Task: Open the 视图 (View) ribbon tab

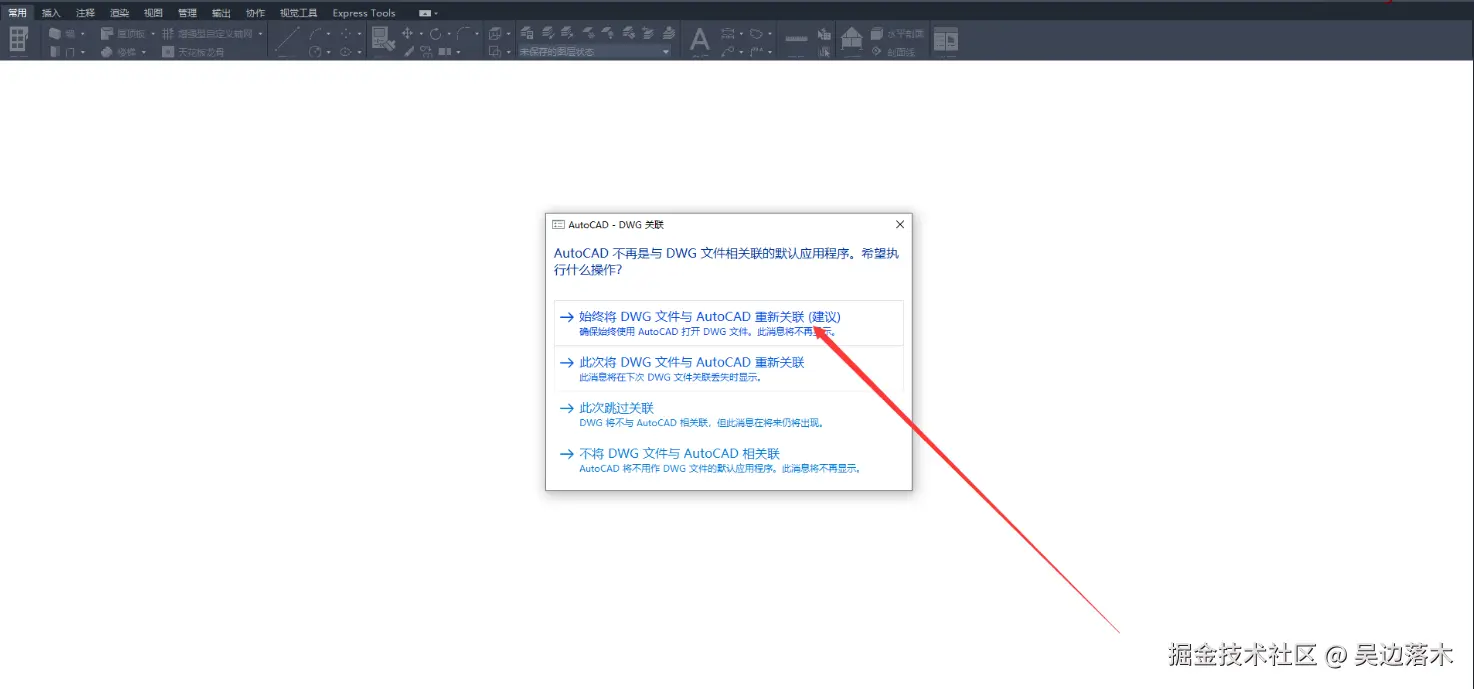Action: point(153,13)
